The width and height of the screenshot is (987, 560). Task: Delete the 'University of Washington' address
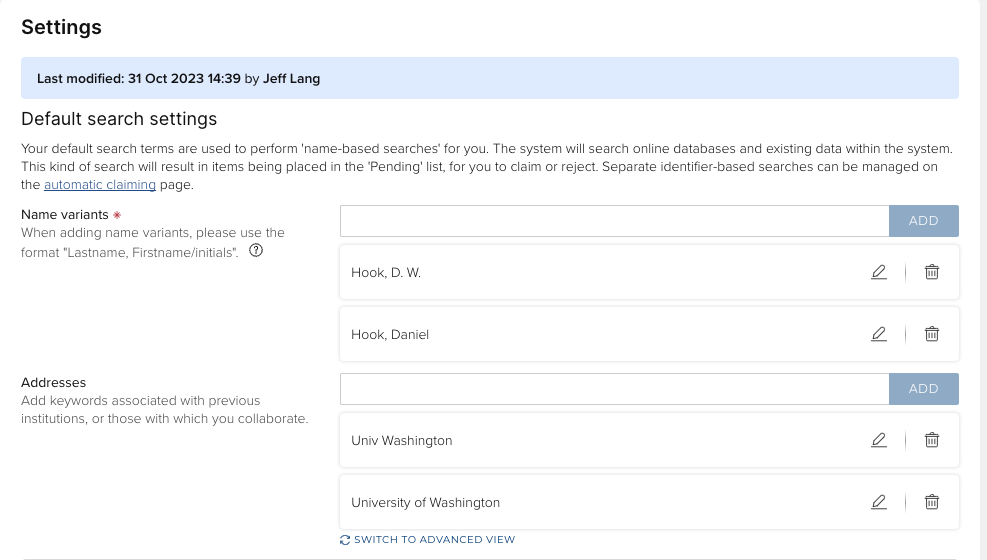point(932,502)
